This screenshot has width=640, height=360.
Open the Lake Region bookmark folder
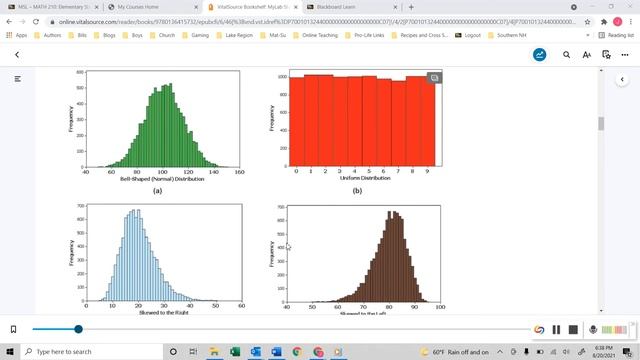tap(235, 36)
